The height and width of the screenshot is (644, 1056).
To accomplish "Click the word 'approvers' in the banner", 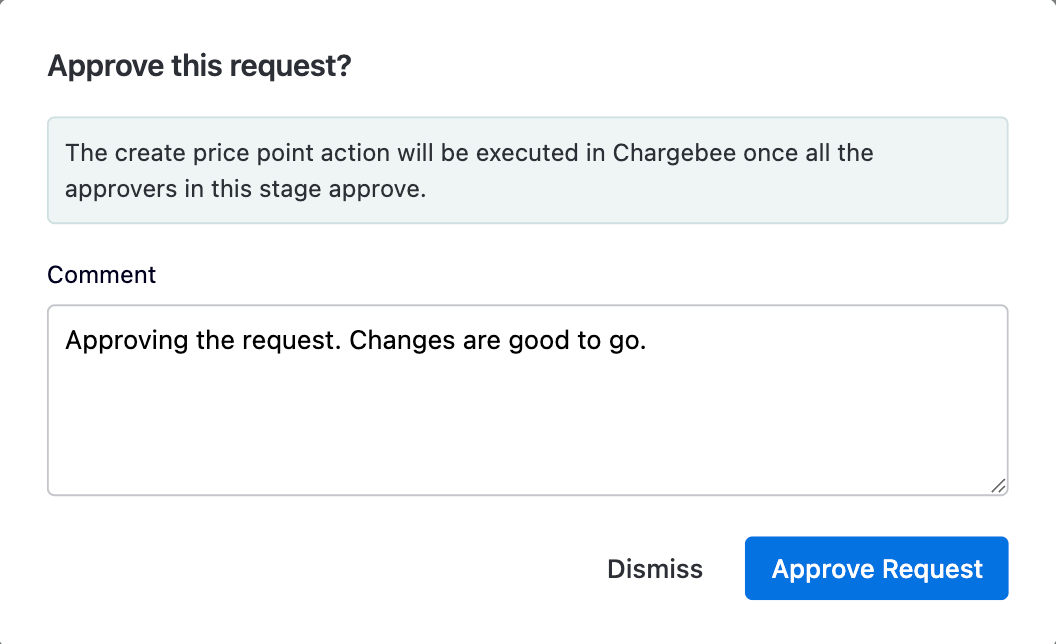I will 114,189.
